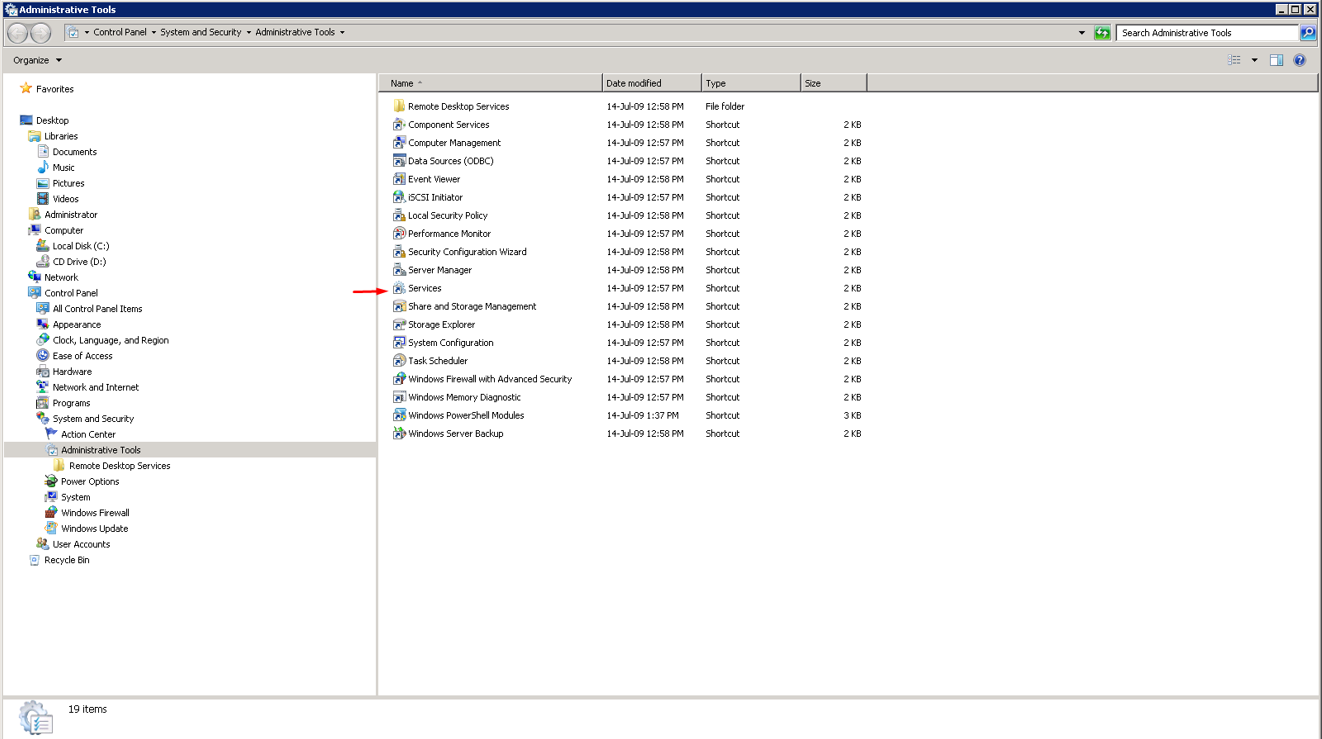Expand the change view options arrow

tap(1254, 60)
